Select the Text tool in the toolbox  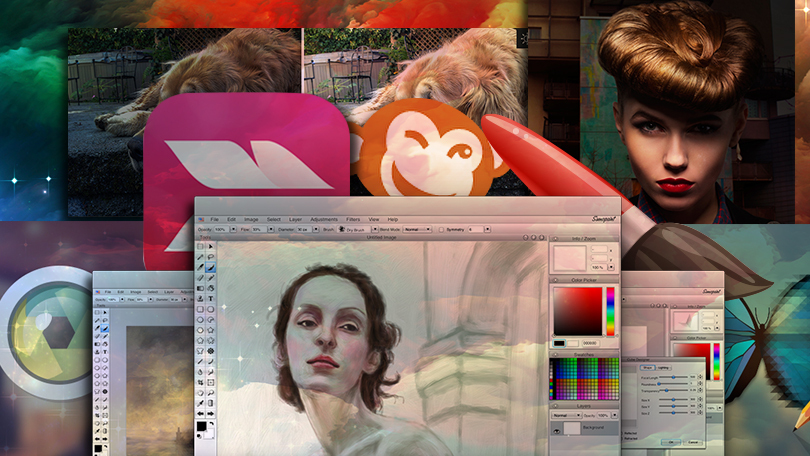tap(211, 299)
